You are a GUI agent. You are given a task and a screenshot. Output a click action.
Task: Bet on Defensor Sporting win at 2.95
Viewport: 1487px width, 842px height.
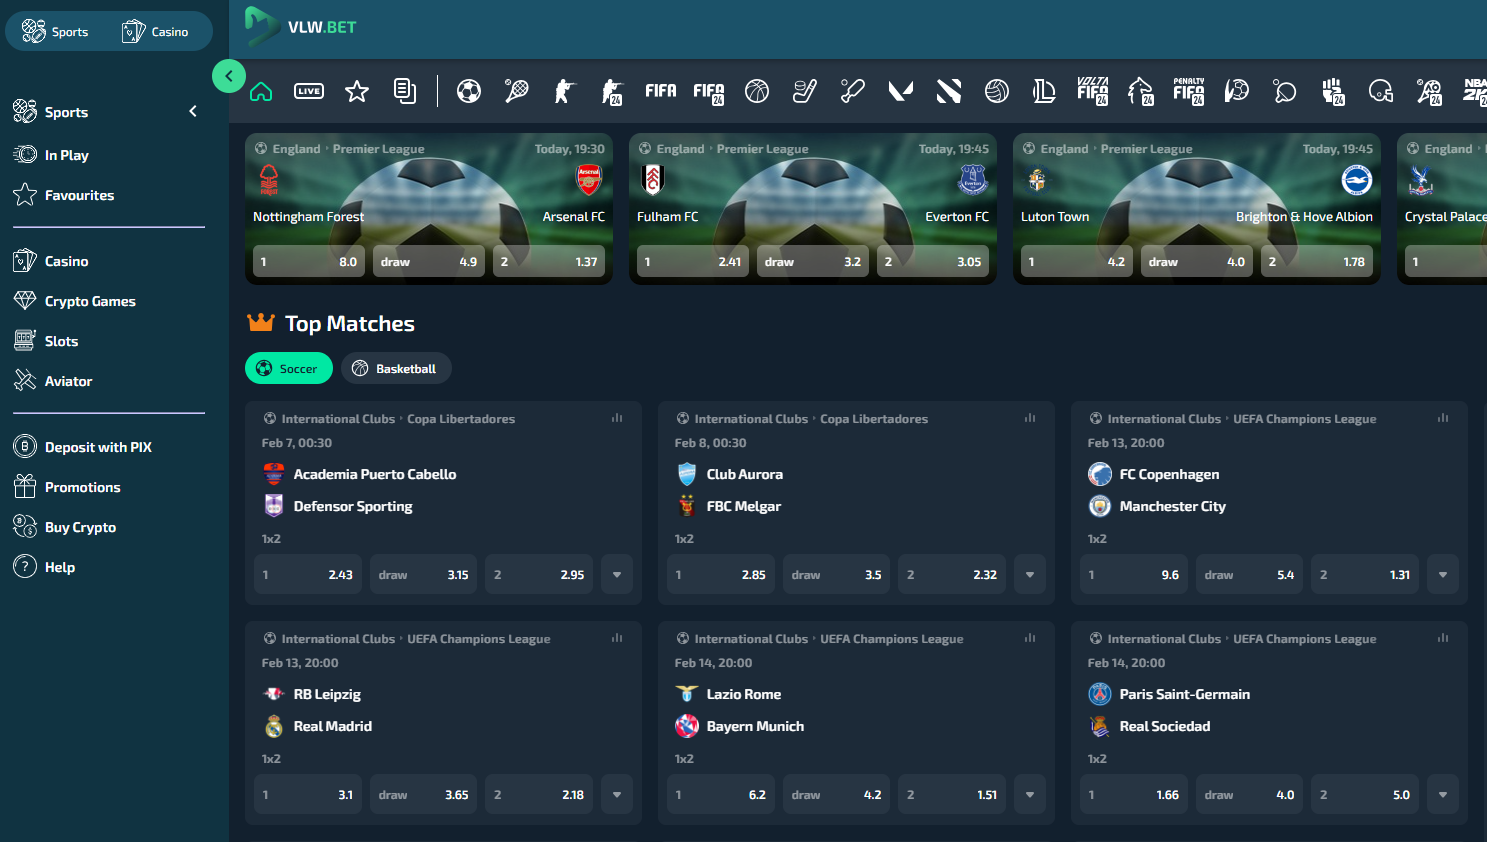[x=539, y=574]
